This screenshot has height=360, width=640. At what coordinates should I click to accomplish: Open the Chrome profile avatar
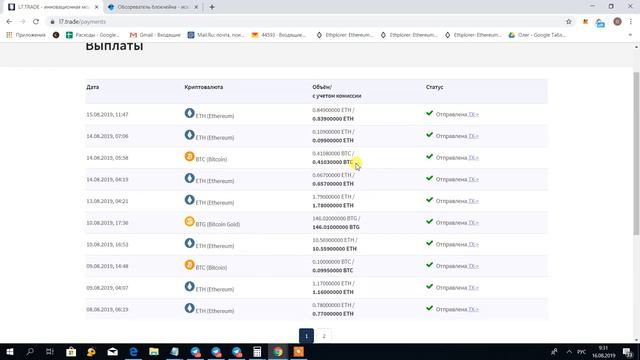click(617, 22)
